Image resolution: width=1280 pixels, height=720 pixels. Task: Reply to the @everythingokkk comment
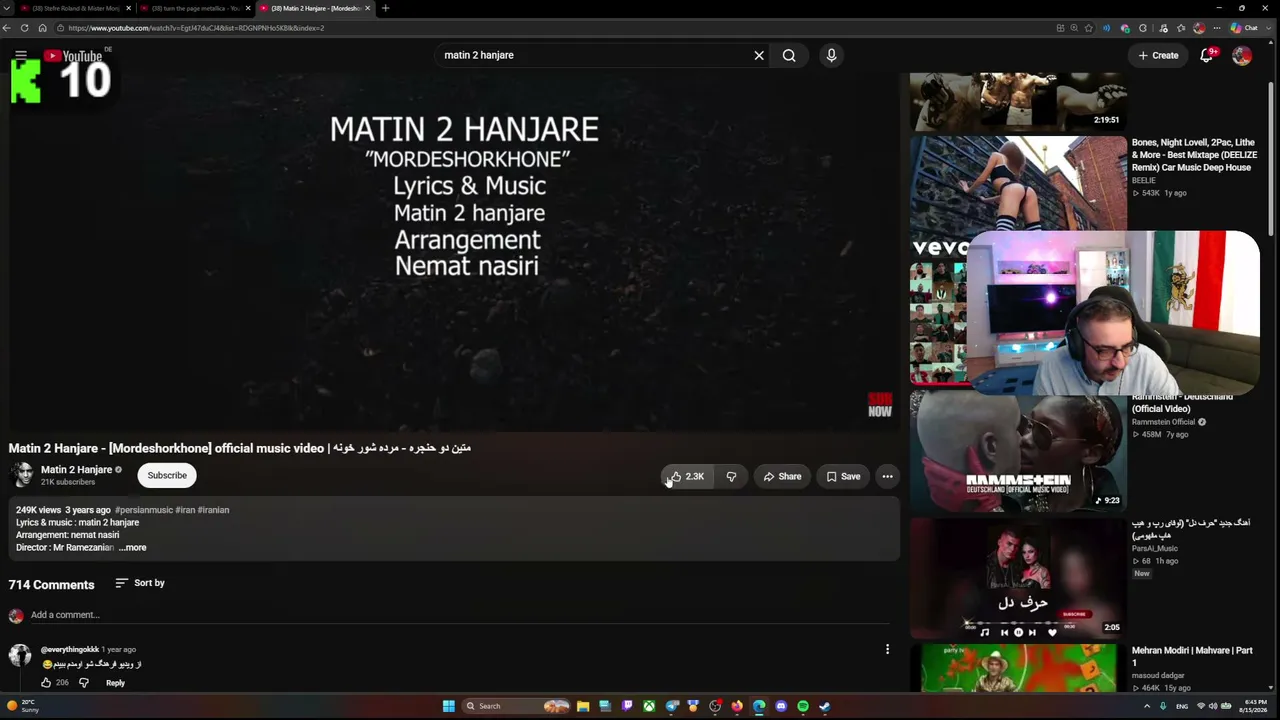[x=115, y=683]
